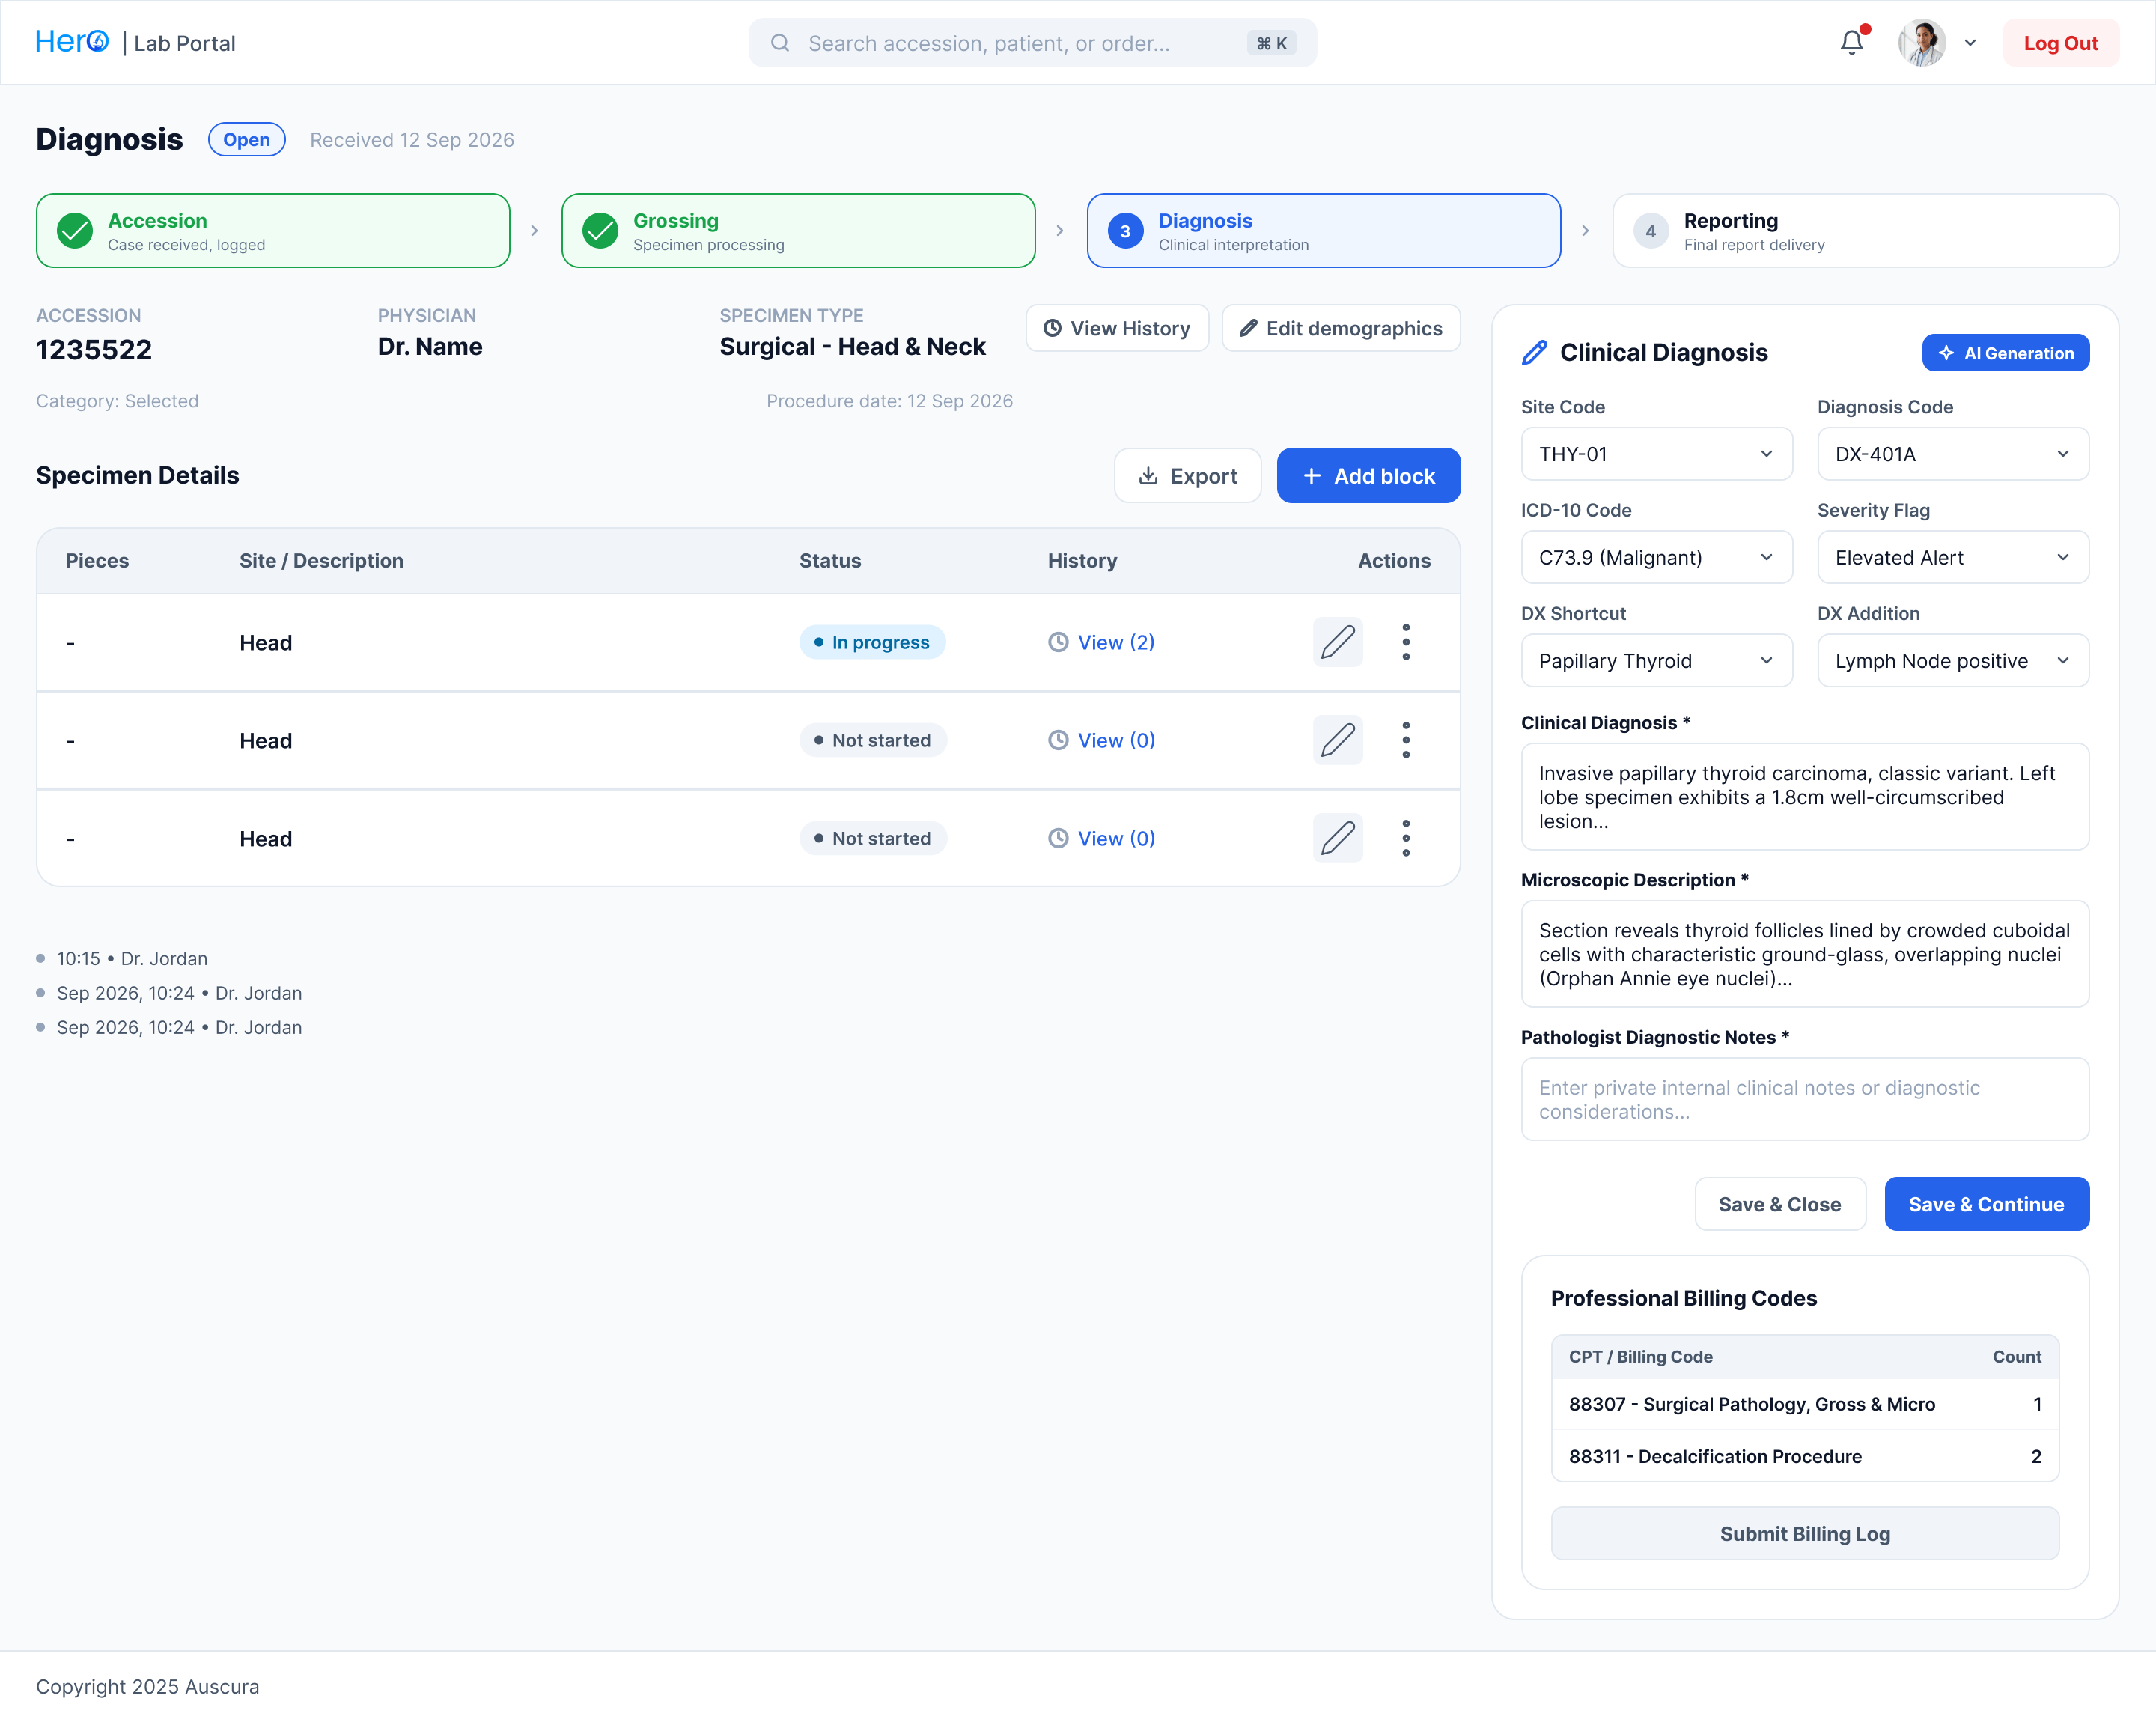Click the Clinical Diagnosis text area
The height and width of the screenshot is (1722, 2156).
[x=1804, y=797]
